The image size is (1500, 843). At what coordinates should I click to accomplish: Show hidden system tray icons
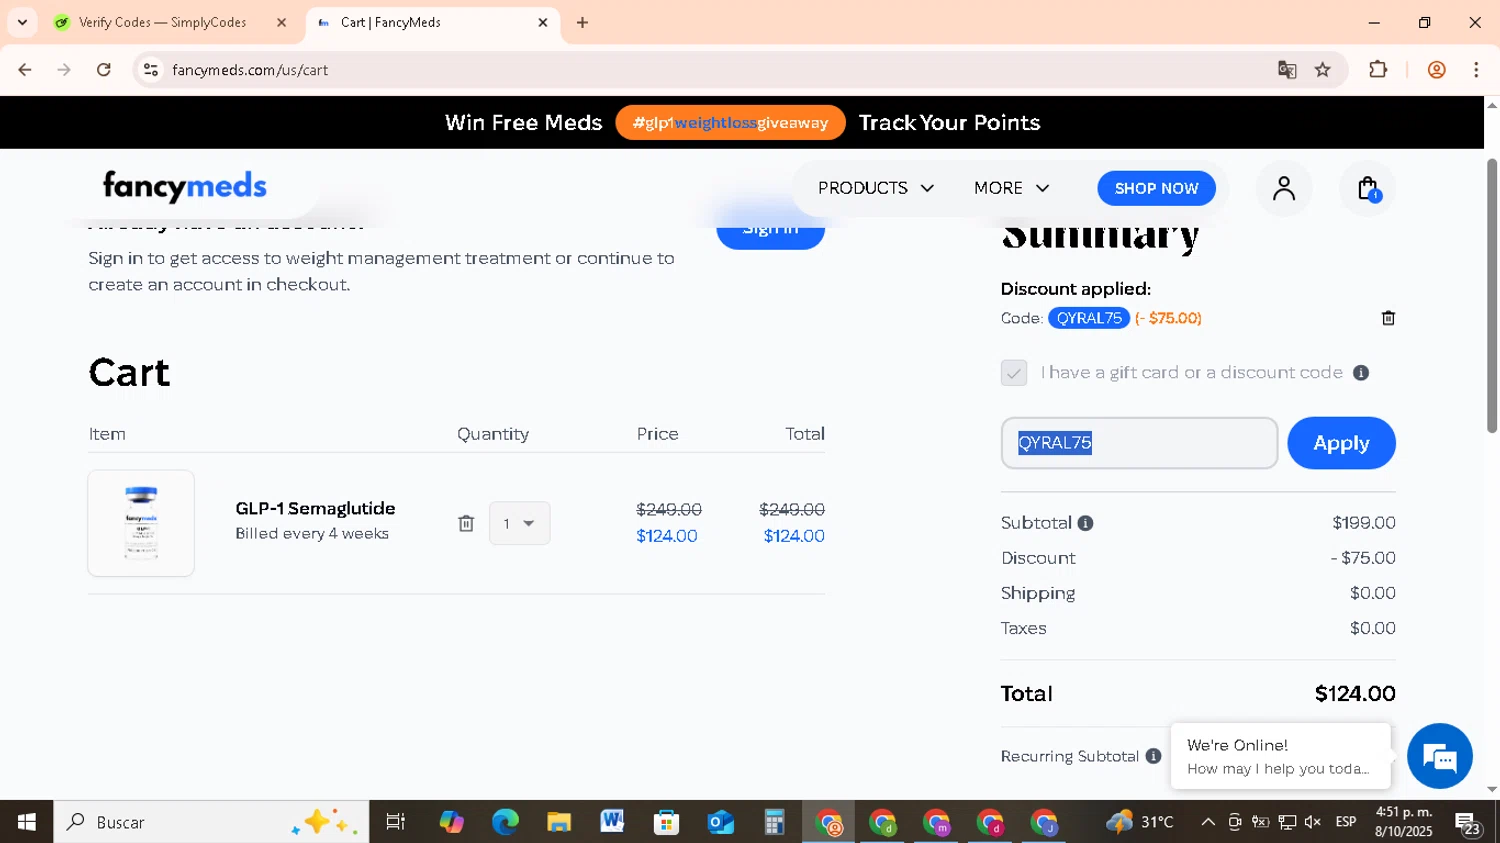tap(1208, 822)
